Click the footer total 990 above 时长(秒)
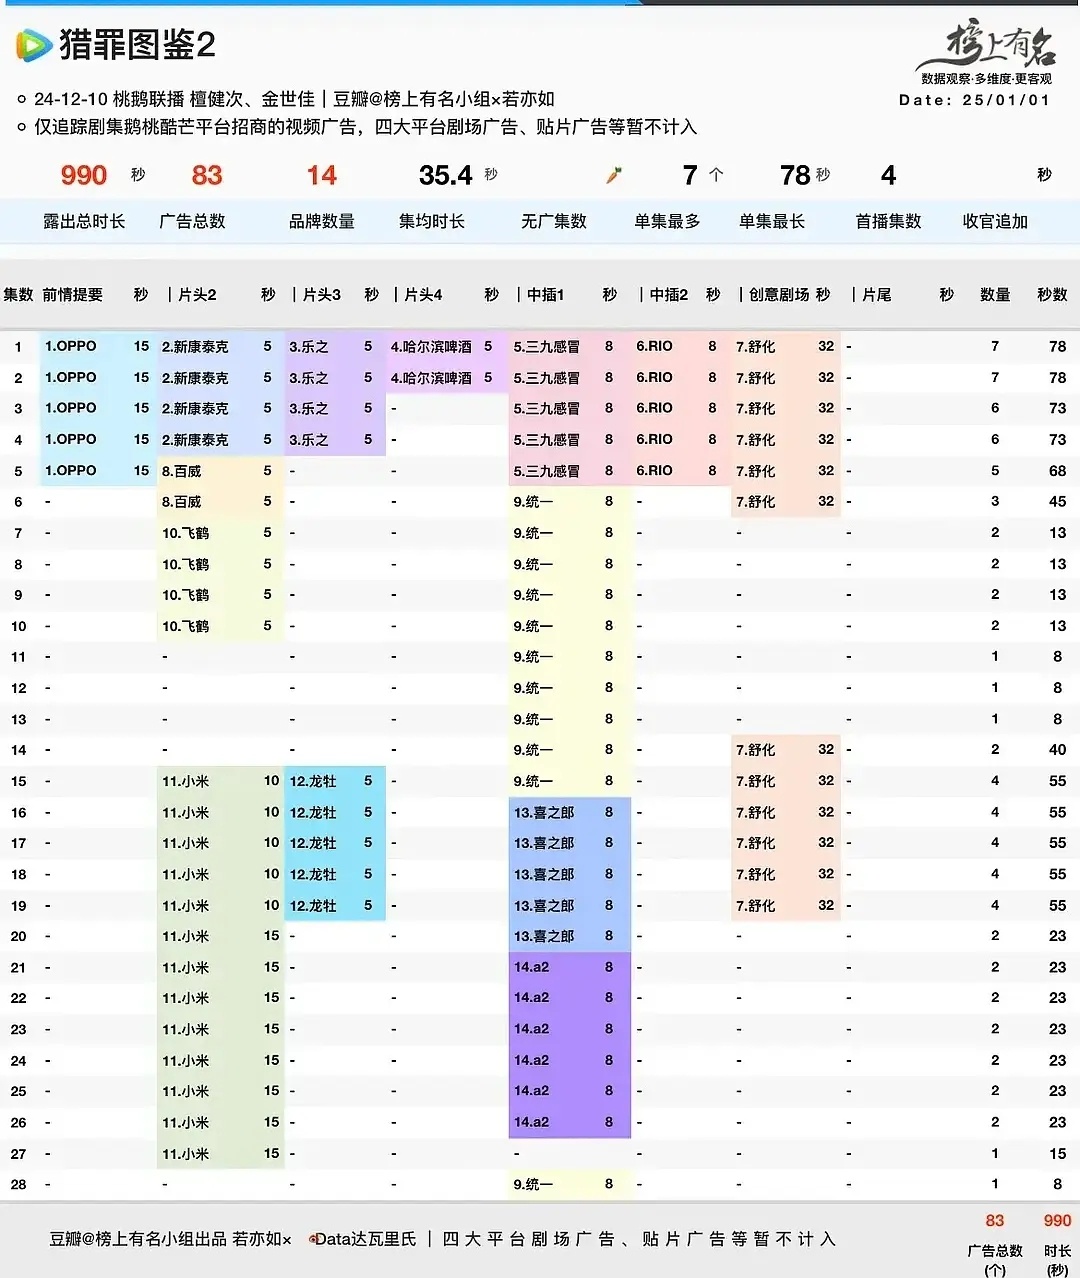Viewport: 1080px width, 1278px height. 1057,1220
